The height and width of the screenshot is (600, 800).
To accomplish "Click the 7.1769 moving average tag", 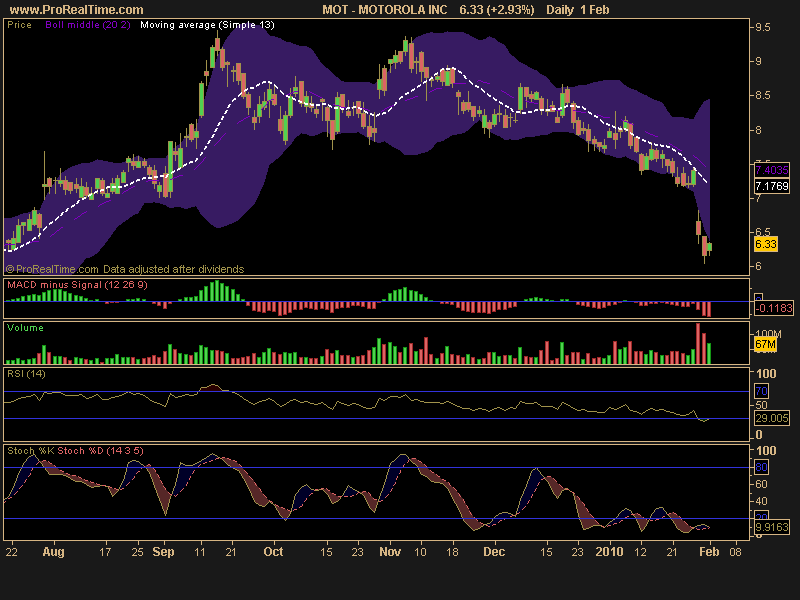I will pos(771,186).
